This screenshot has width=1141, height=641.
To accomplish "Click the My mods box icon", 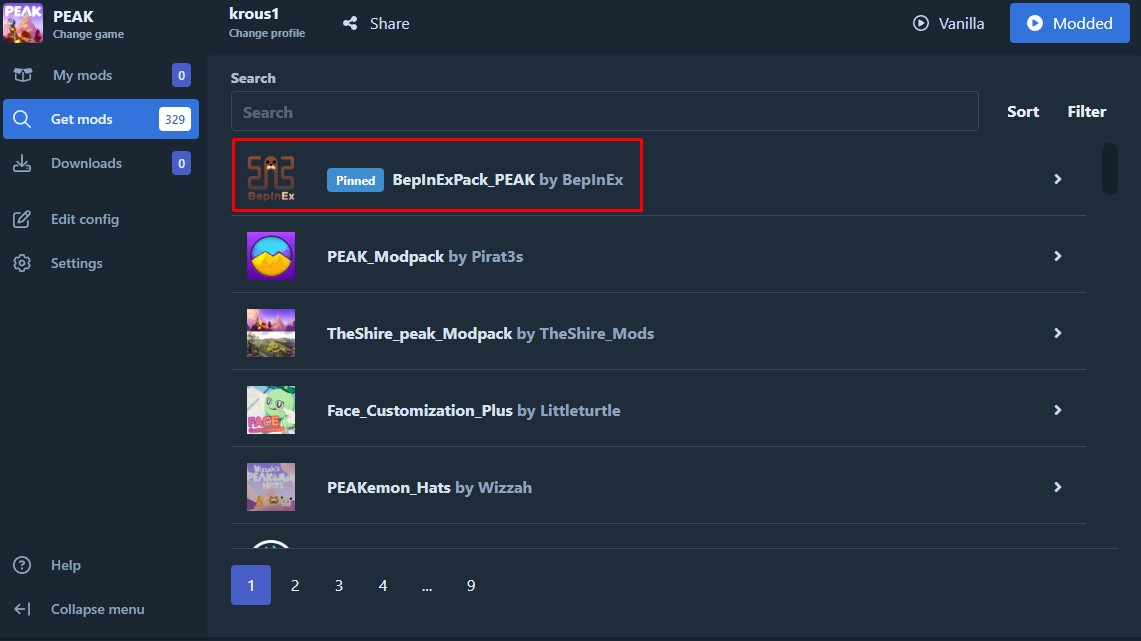I will click(23, 75).
